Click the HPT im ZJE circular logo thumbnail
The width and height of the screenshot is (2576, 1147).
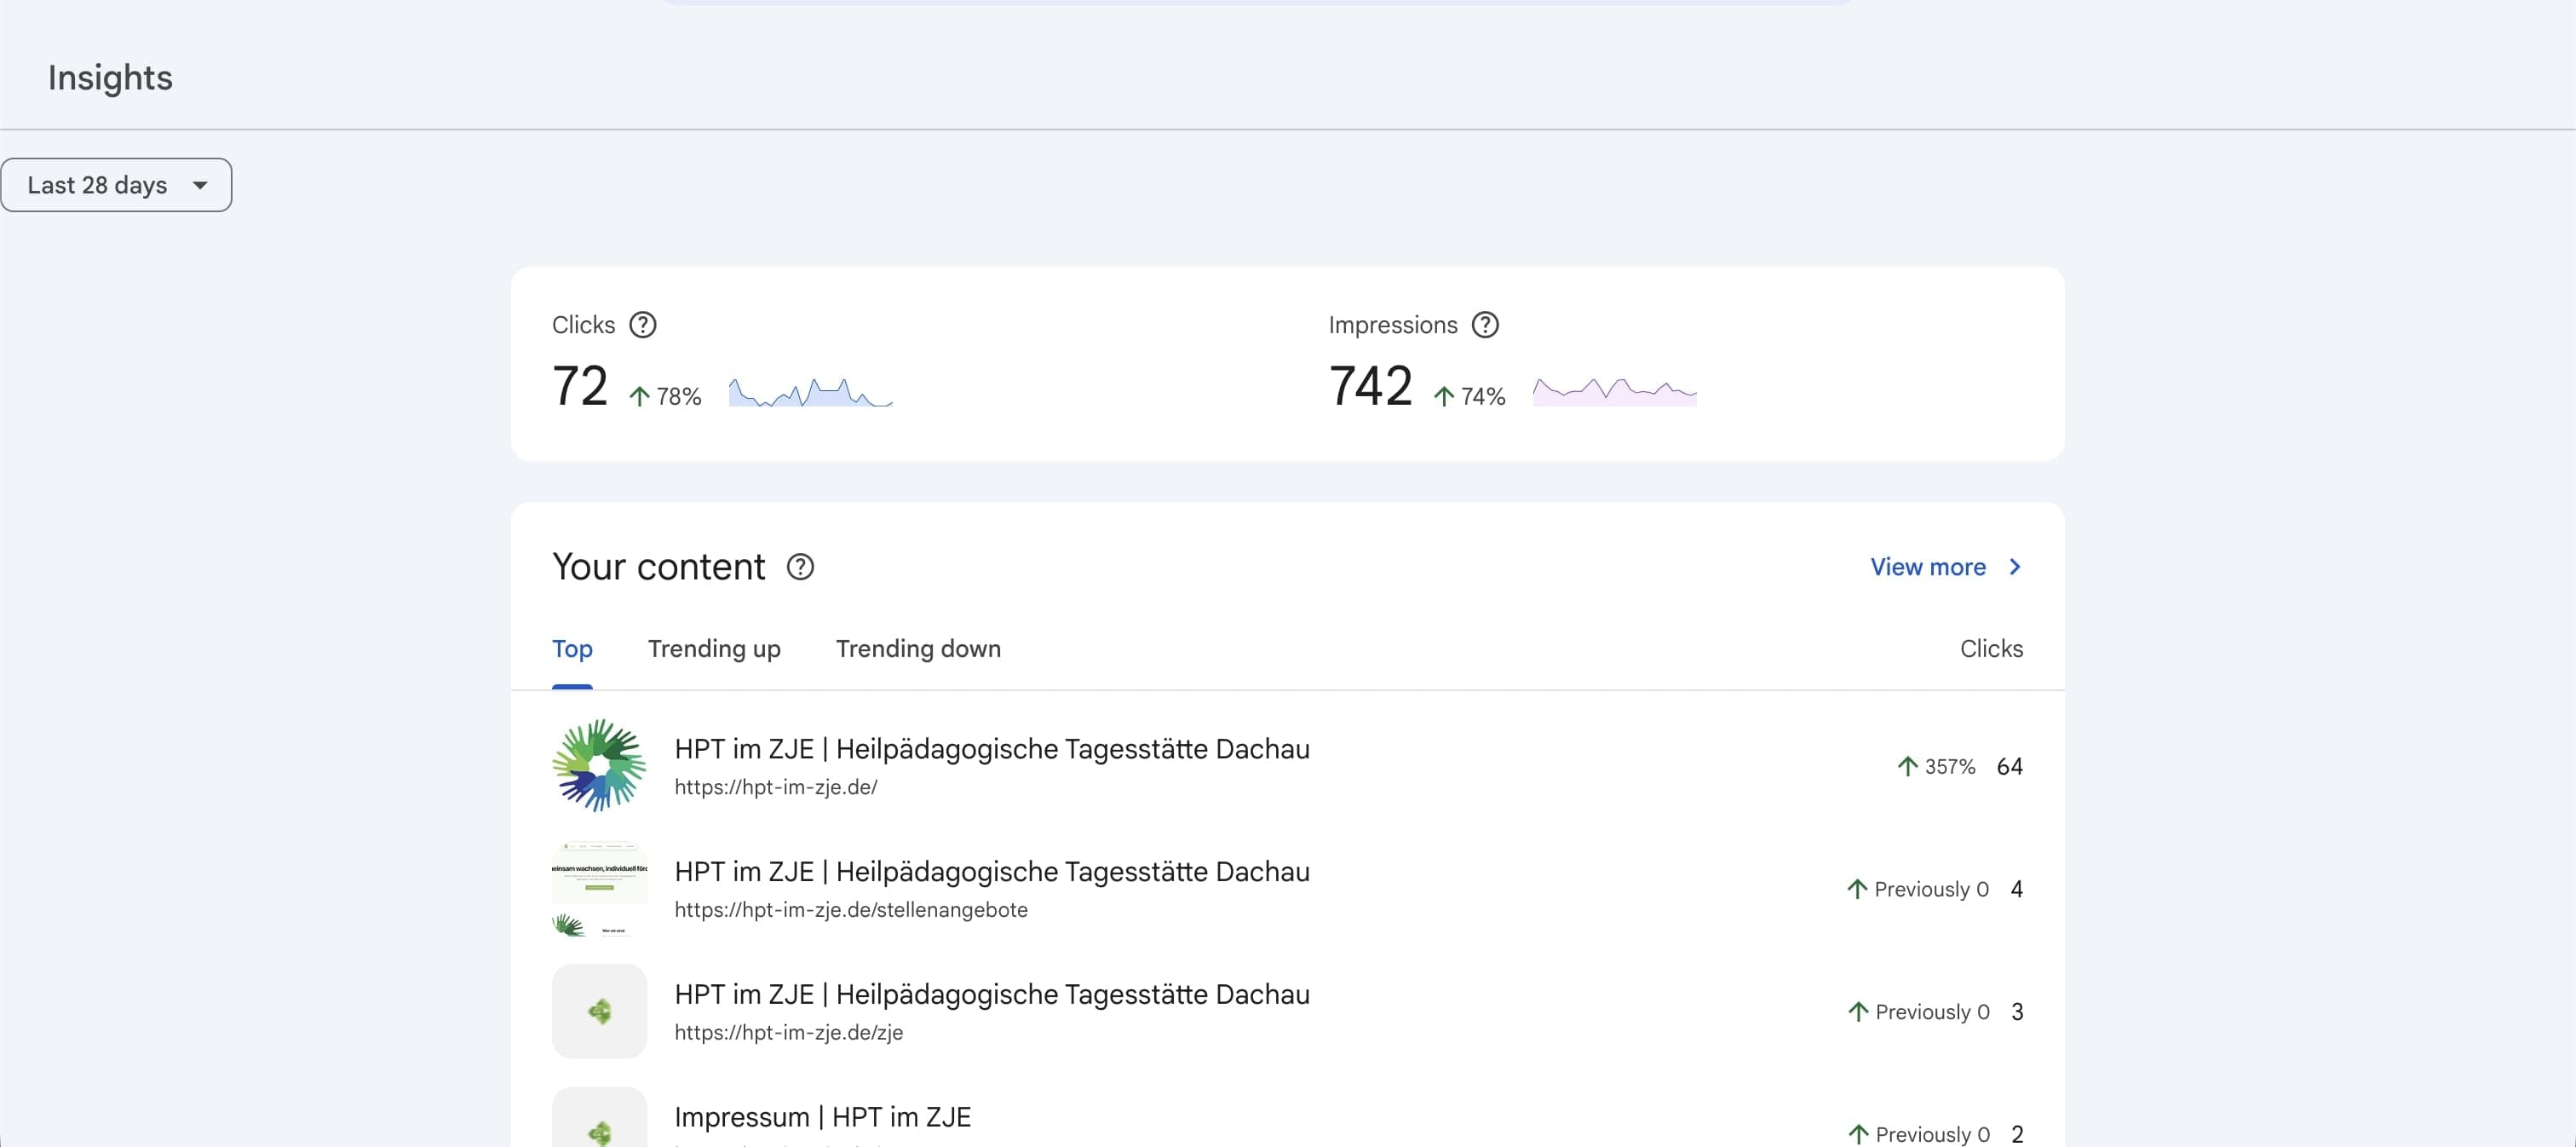click(598, 765)
